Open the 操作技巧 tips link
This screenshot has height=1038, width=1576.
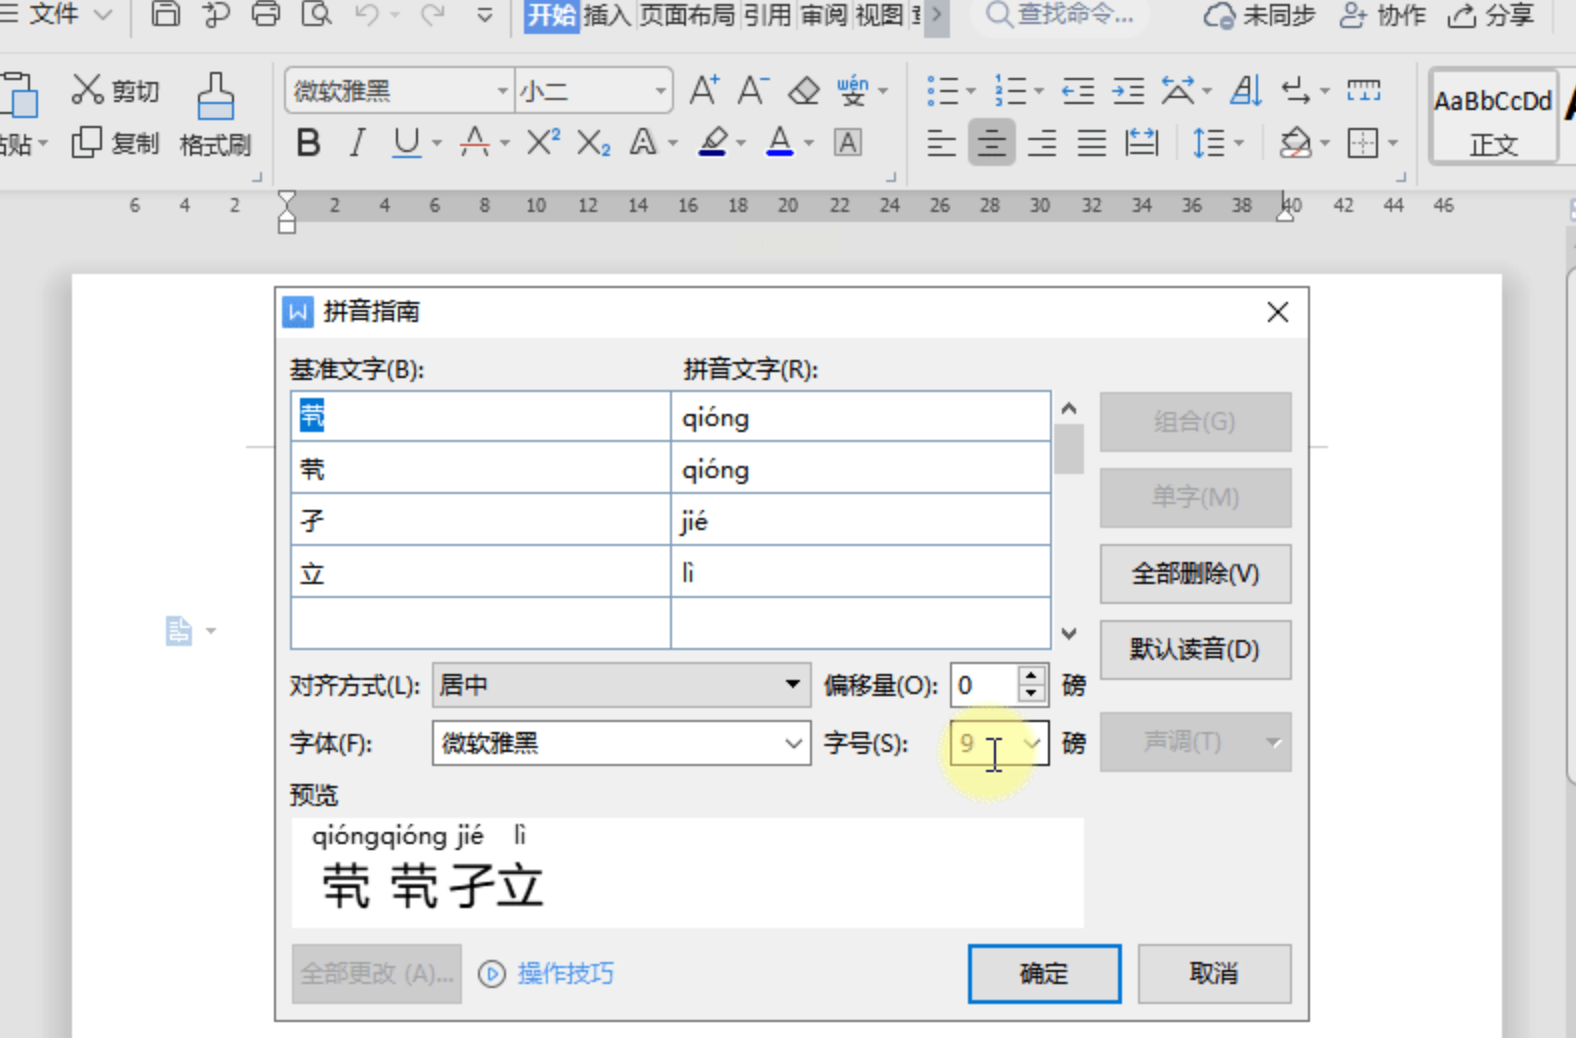pyautogui.click(x=564, y=973)
